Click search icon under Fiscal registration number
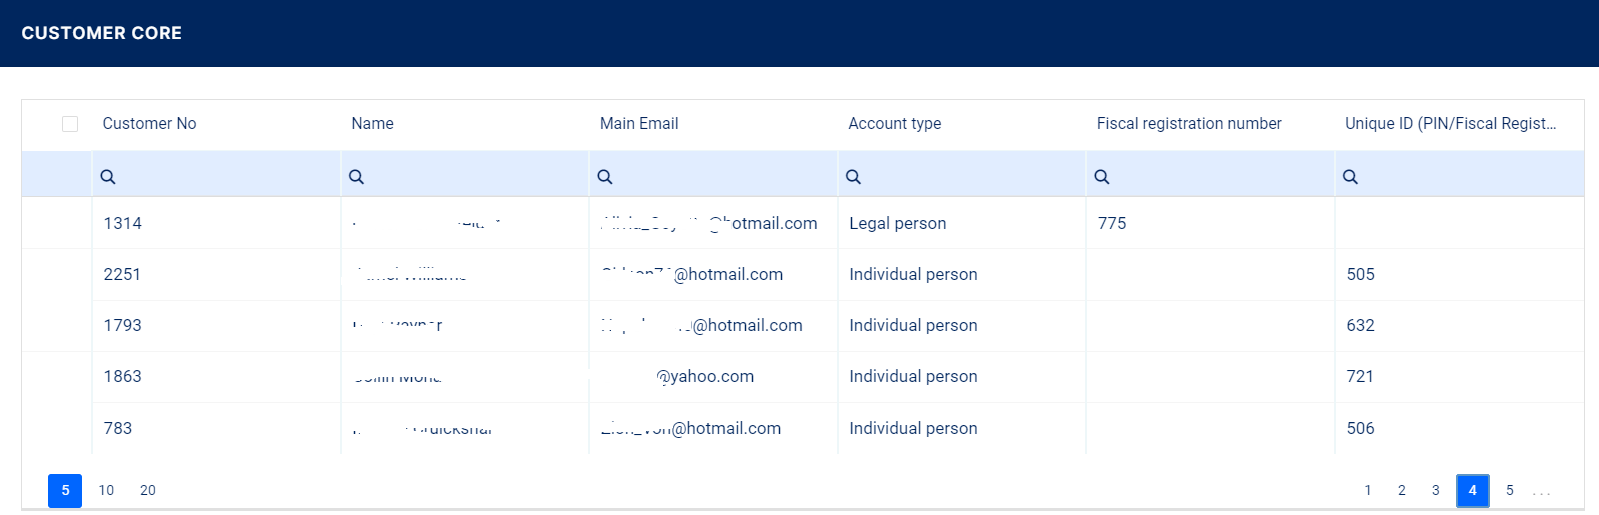 (x=1102, y=177)
